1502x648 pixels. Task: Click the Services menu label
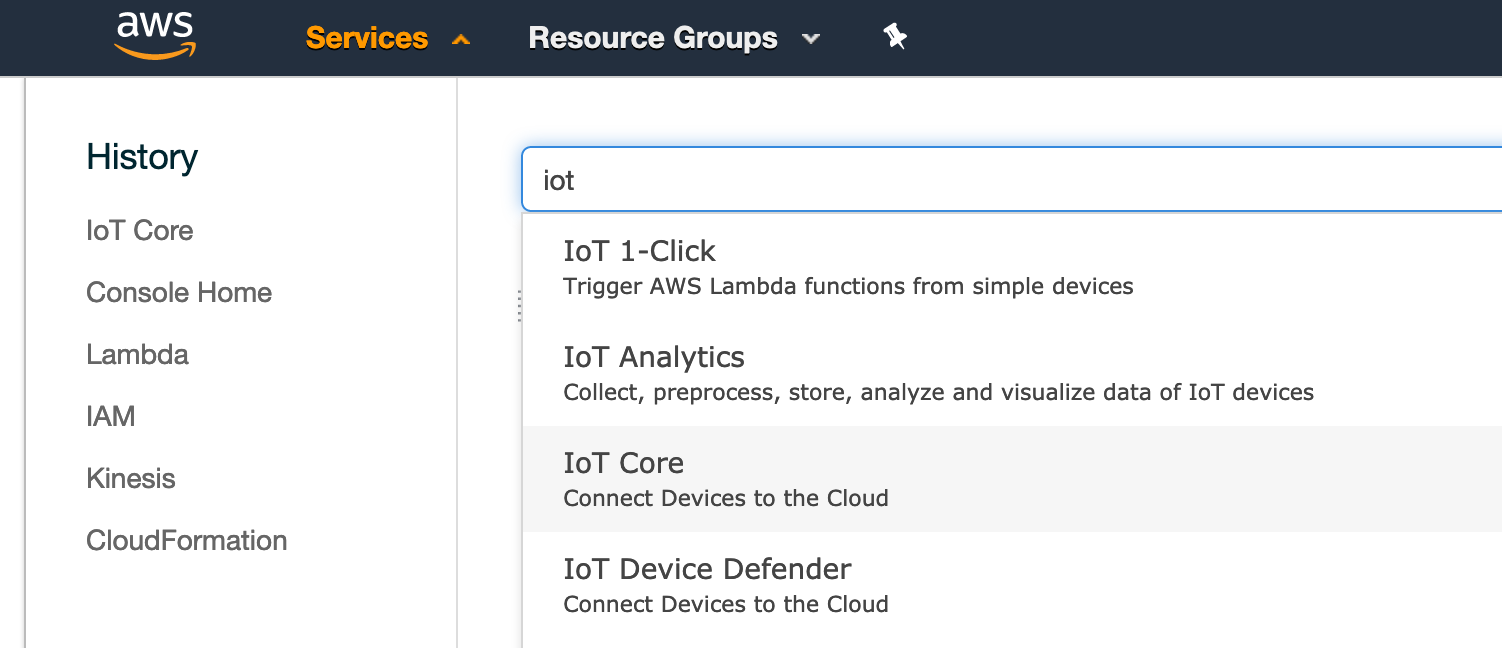(x=366, y=38)
